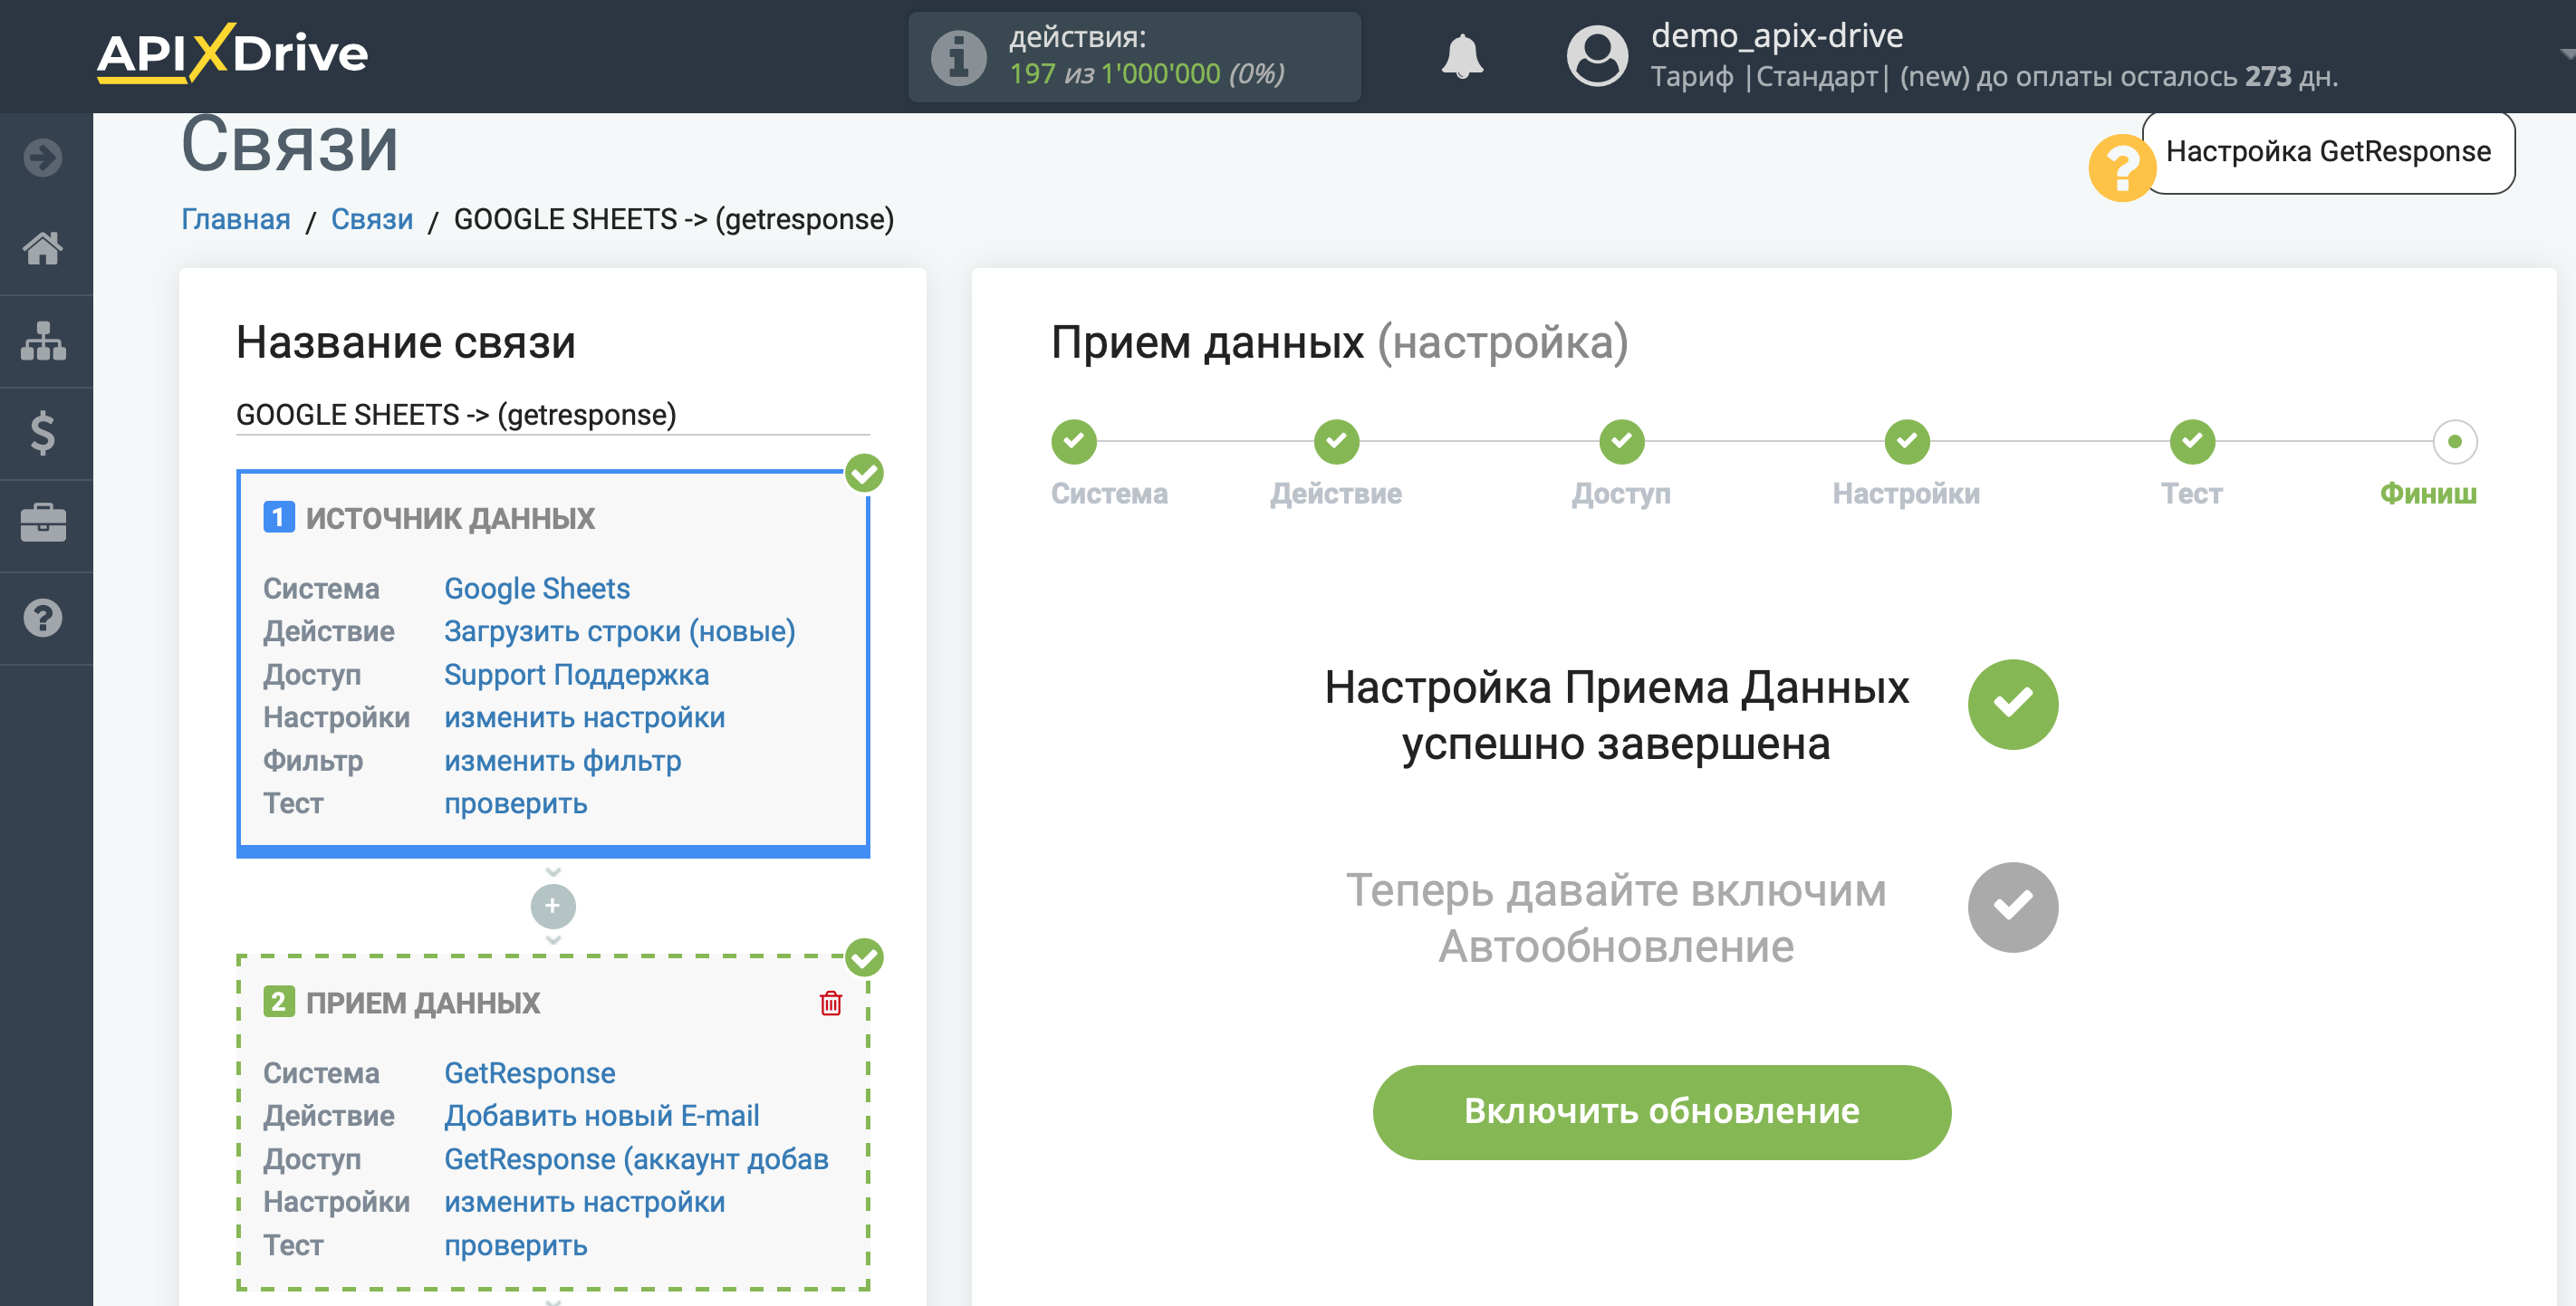Open the connections sitemap icon in sidebar
The width and height of the screenshot is (2576, 1306).
[x=43, y=341]
